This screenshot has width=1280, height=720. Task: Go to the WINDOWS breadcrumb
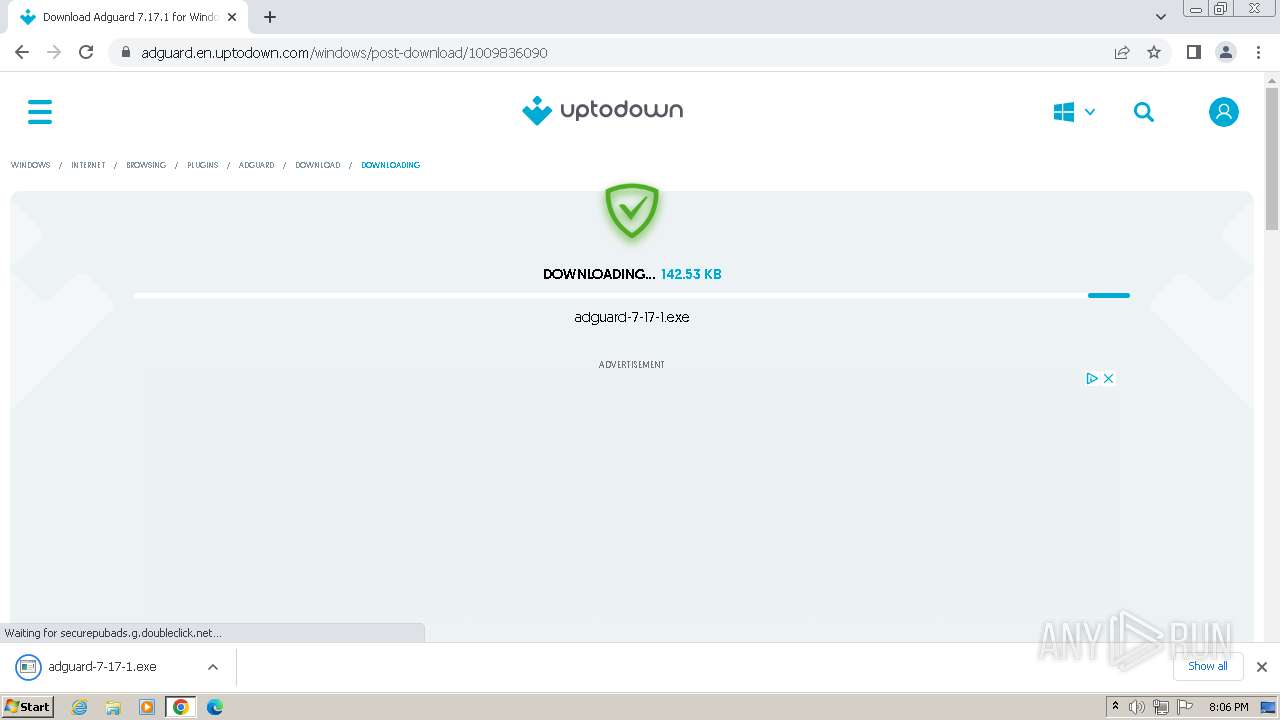30,165
